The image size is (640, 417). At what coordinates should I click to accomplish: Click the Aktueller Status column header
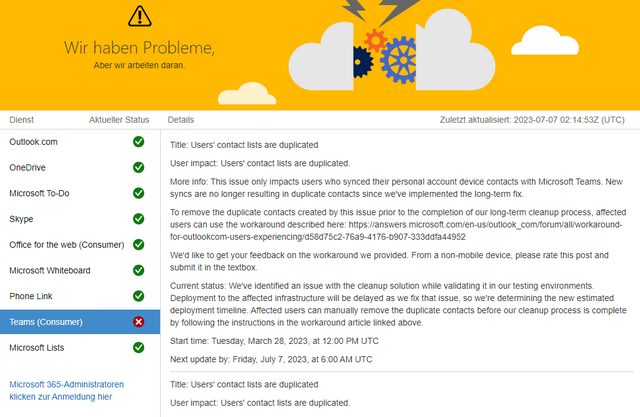(x=119, y=120)
